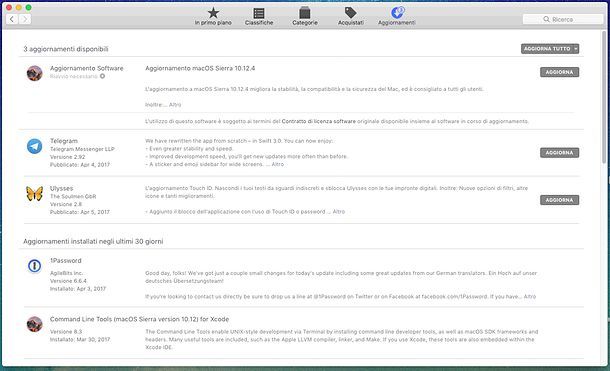Click the '3 aggiornamenti disponibili' heading
This screenshot has height=371, width=610.
(66, 49)
